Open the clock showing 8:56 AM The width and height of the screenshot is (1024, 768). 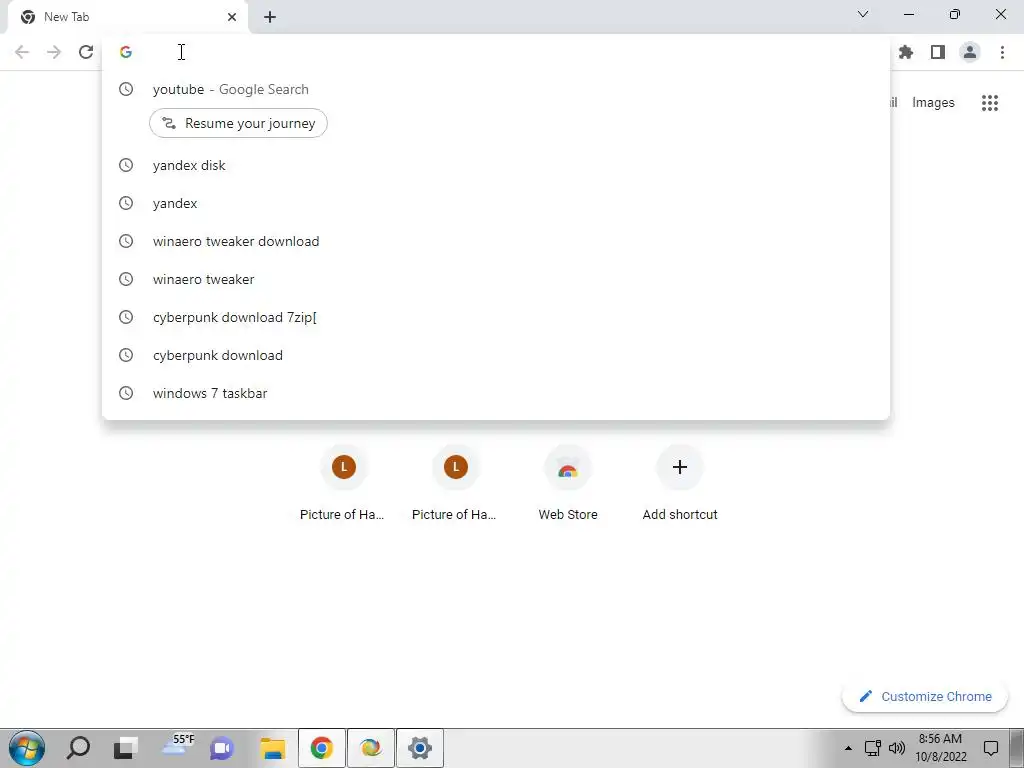click(x=940, y=748)
